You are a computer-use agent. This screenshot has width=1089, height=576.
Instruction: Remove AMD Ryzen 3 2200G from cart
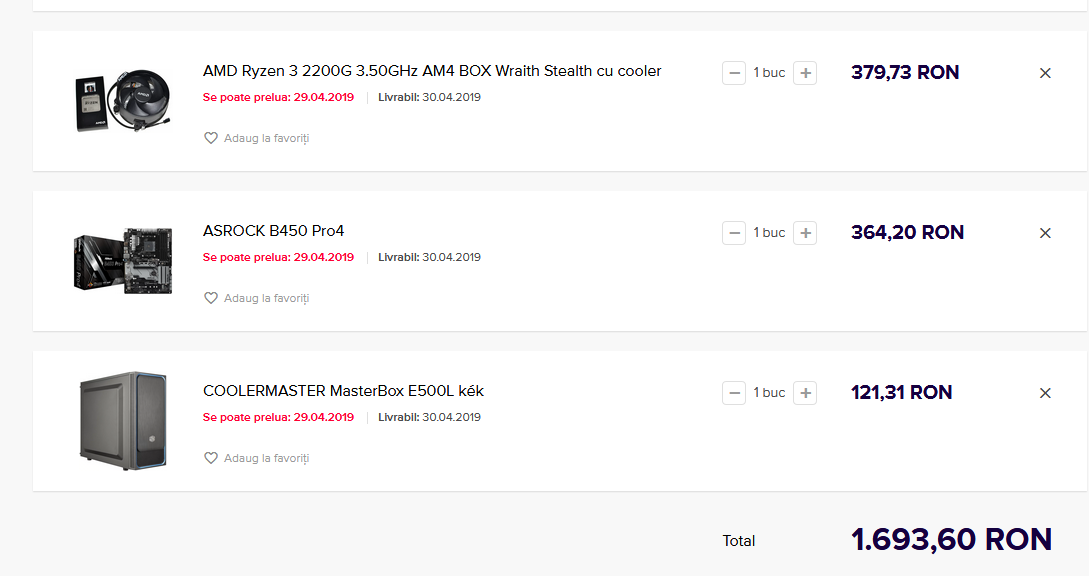(1045, 73)
